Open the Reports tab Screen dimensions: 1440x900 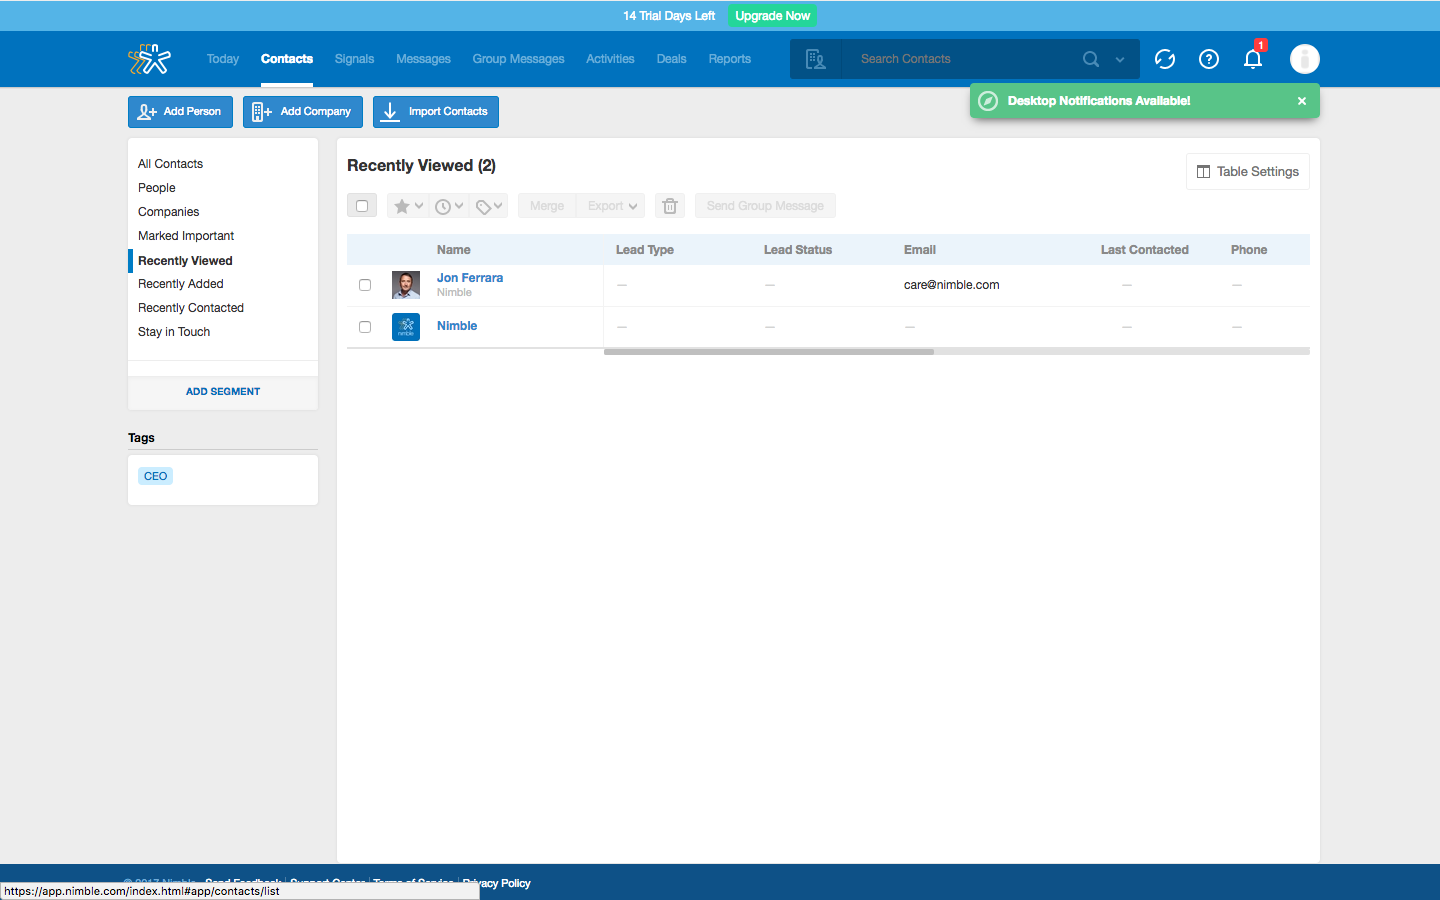point(730,59)
